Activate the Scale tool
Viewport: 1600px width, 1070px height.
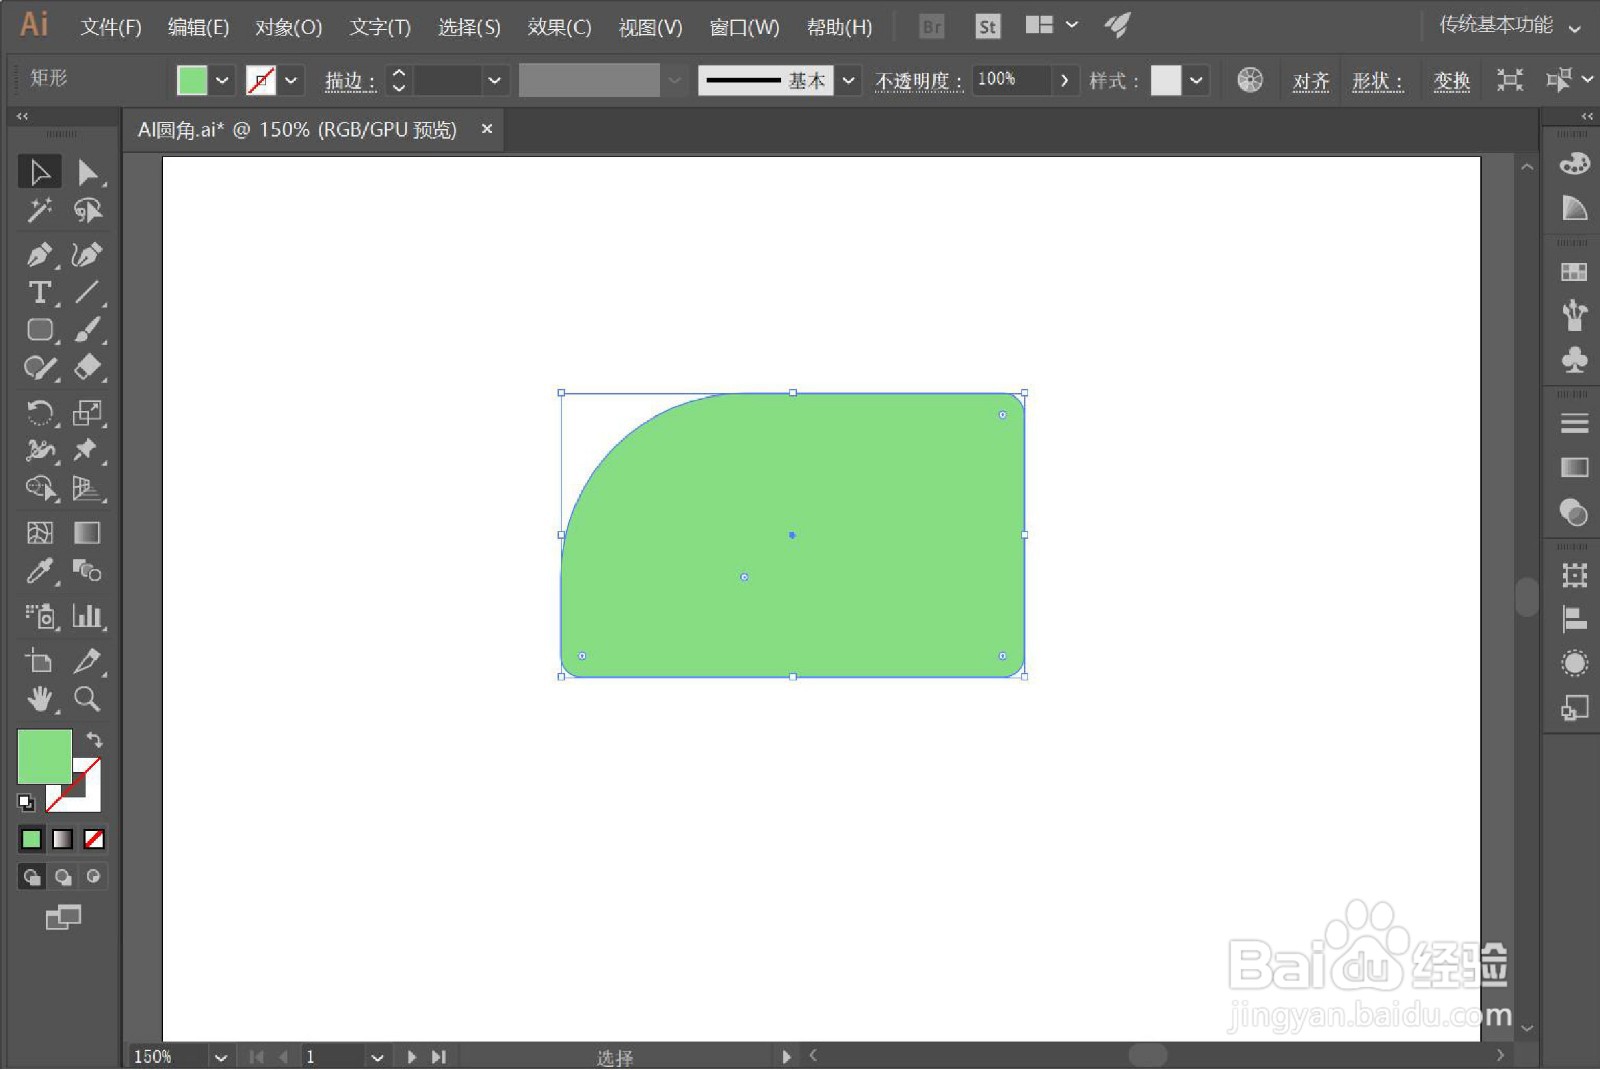pyautogui.click(x=88, y=412)
